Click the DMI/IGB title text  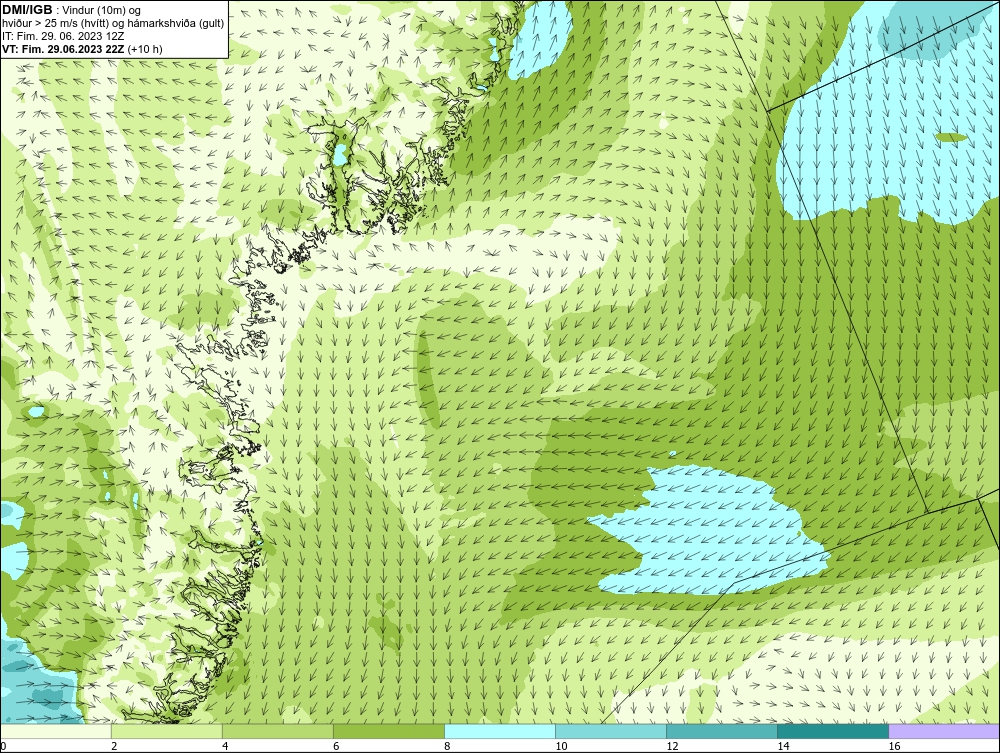(27, 10)
